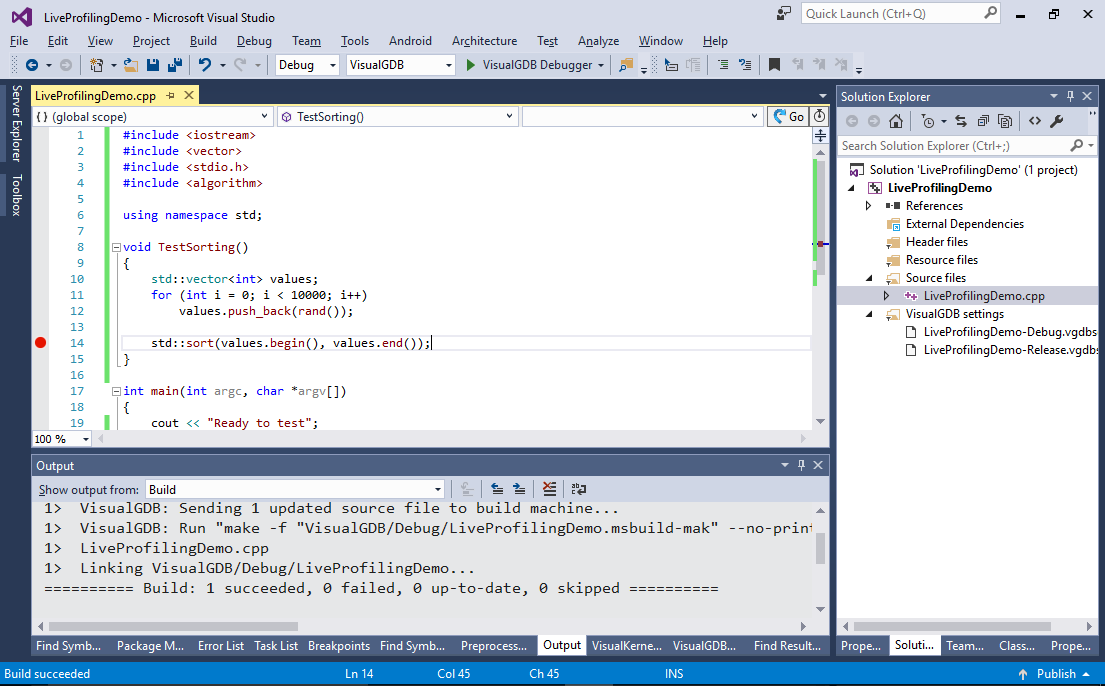This screenshot has width=1105, height=686.
Task: Click the Save All icon
Action: [x=174, y=65]
